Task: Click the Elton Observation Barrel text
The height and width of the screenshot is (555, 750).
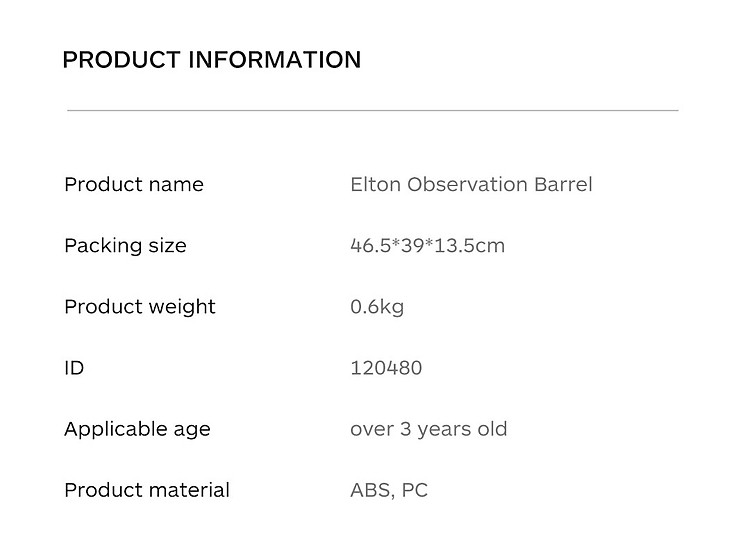Action: pyautogui.click(x=471, y=184)
